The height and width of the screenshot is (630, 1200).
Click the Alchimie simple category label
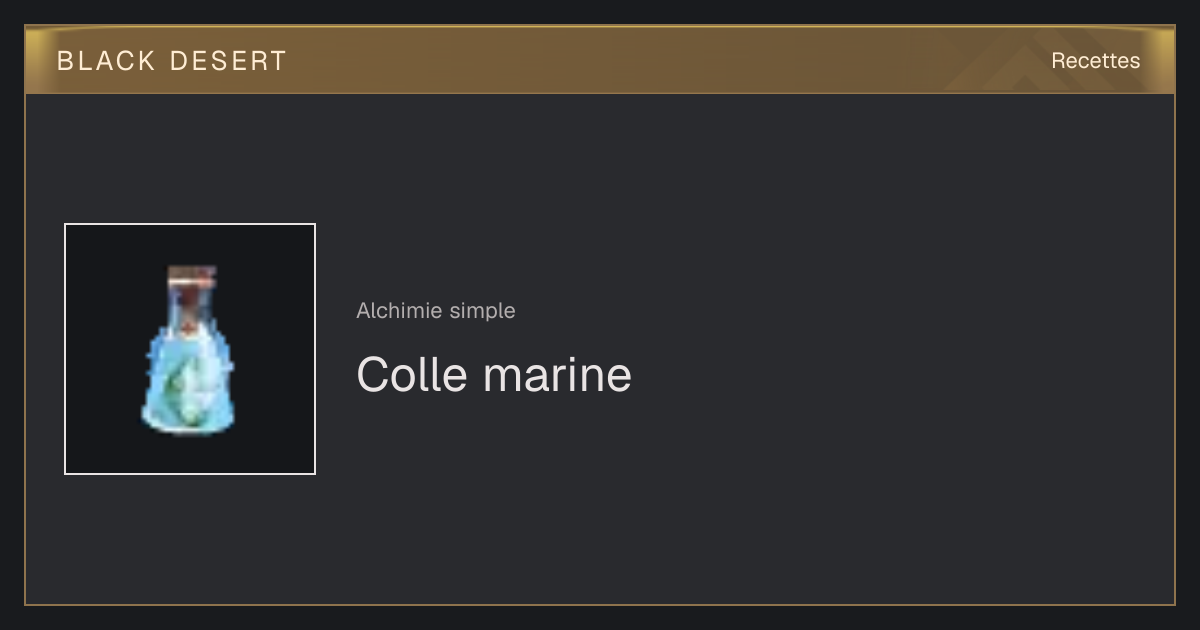[x=436, y=311]
